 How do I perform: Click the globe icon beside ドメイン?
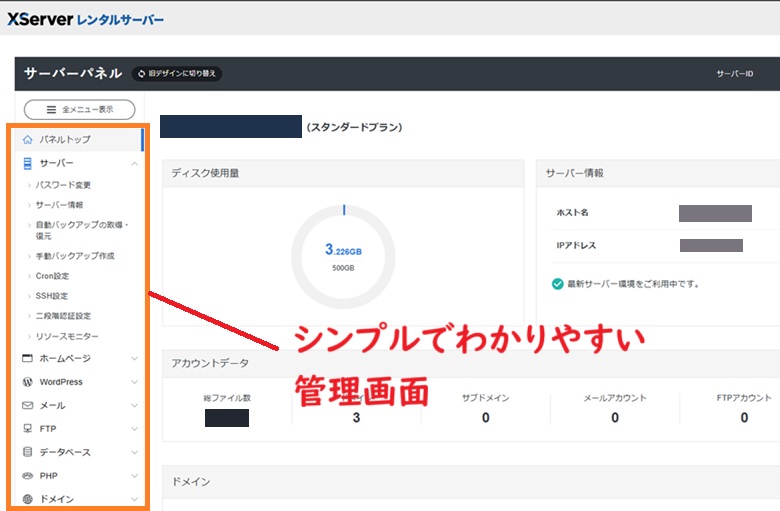[28, 499]
